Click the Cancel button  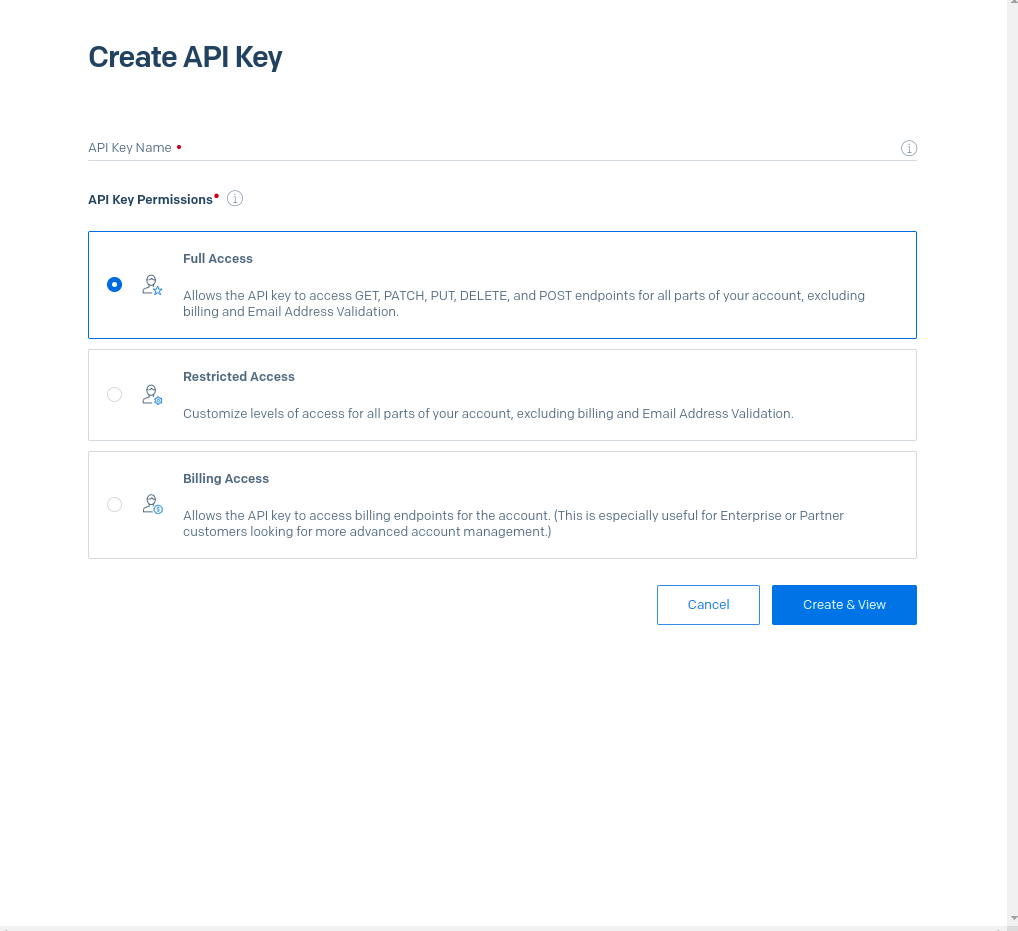coord(708,604)
